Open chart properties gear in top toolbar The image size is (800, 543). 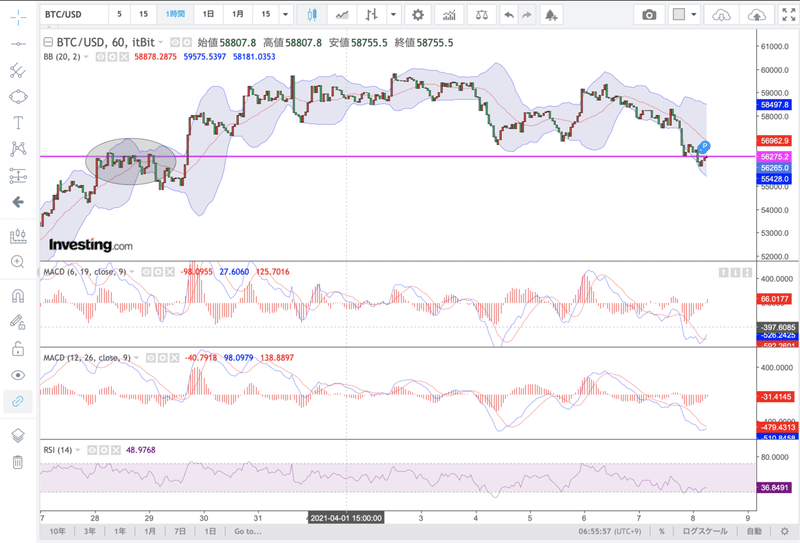(x=418, y=15)
